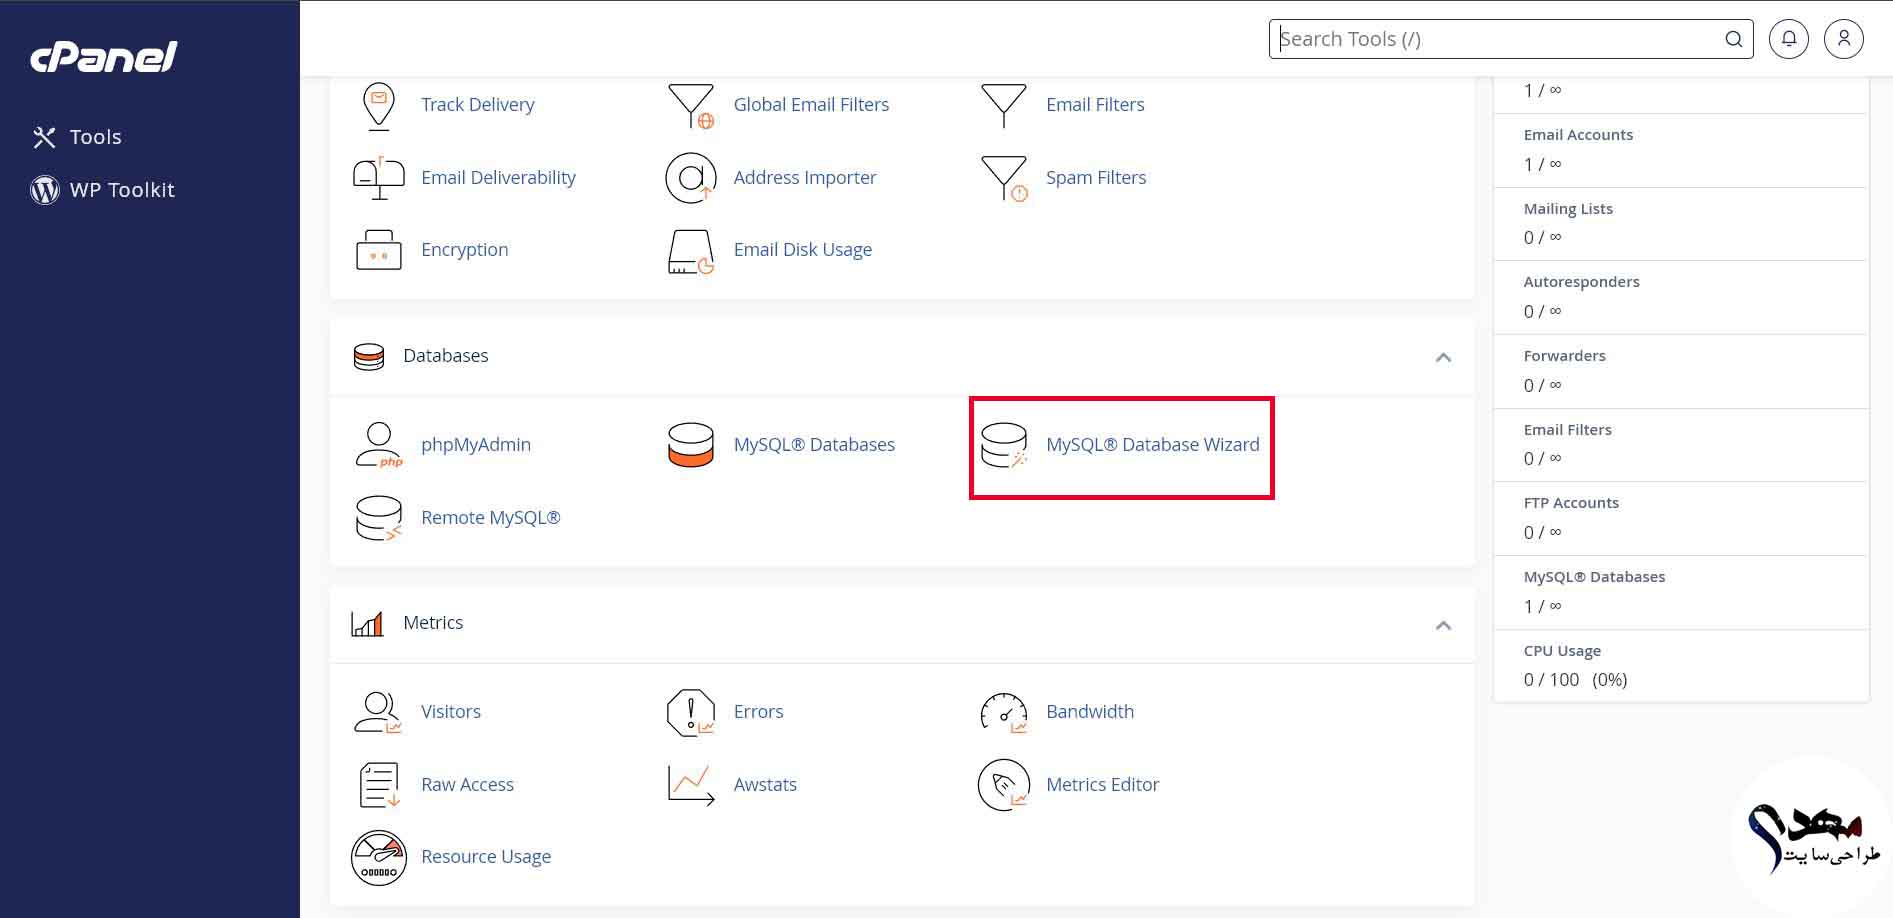Open the Raw Access link
This screenshot has height=918, width=1893.
467,785
